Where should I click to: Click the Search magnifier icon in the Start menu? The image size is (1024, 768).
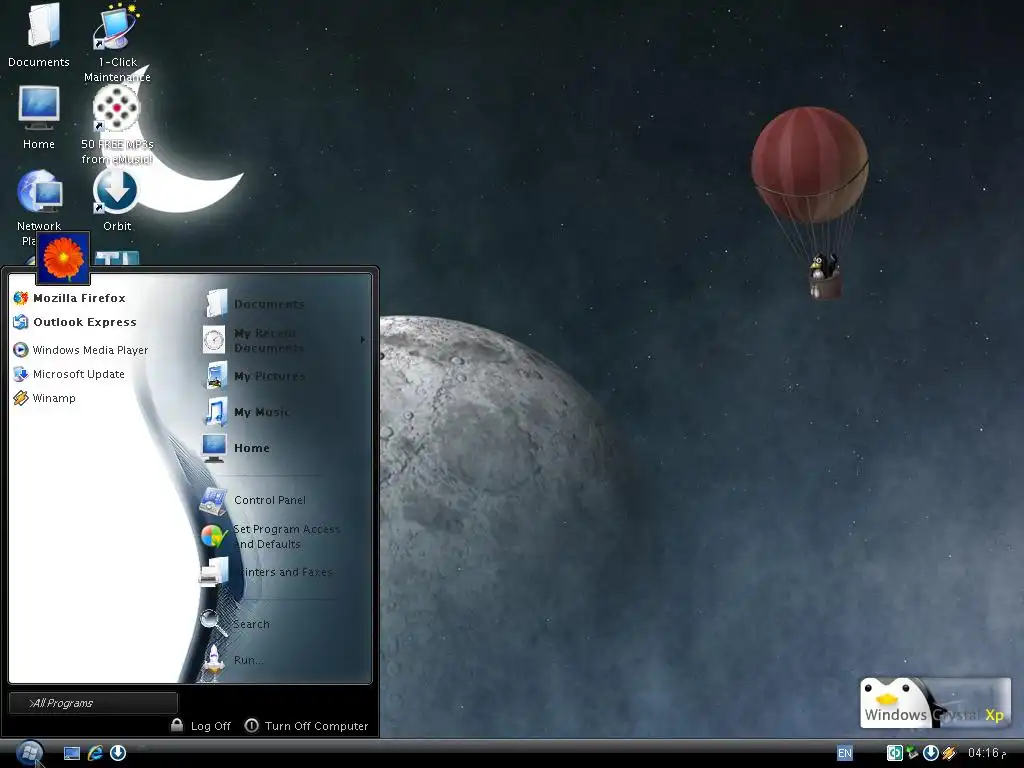tap(214, 623)
